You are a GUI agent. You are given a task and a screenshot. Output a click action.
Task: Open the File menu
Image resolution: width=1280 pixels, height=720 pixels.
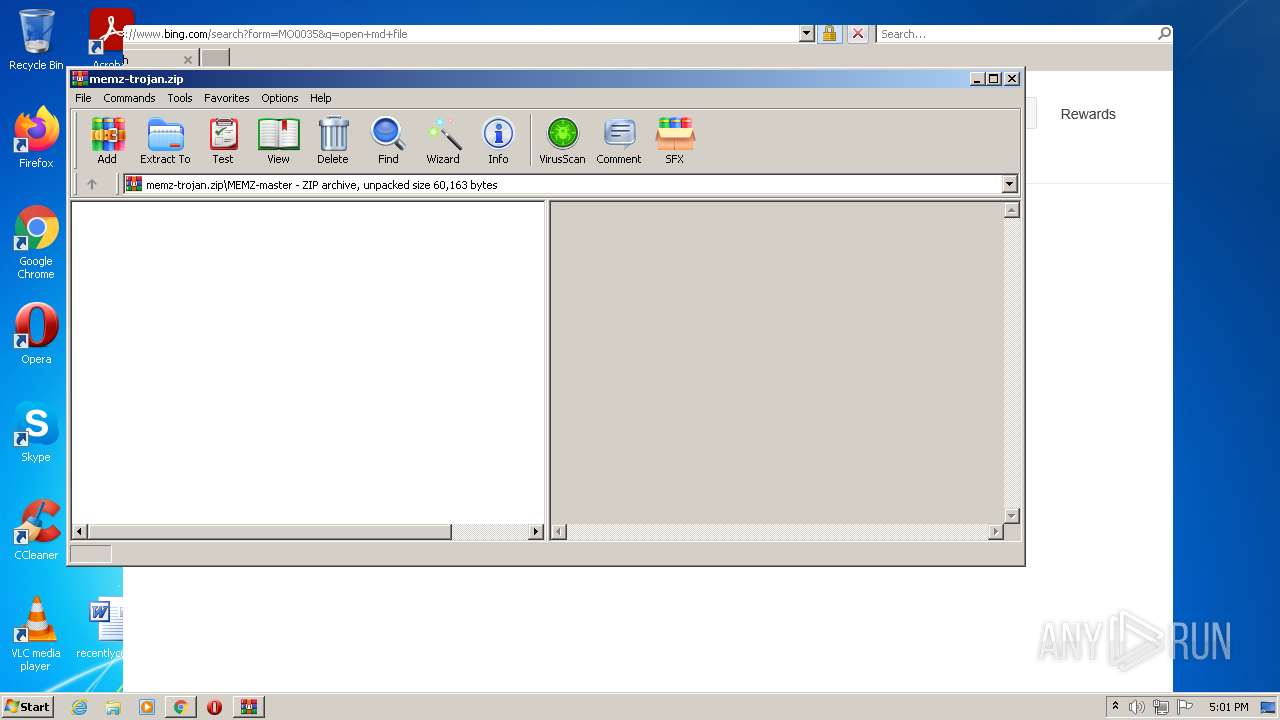point(83,98)
